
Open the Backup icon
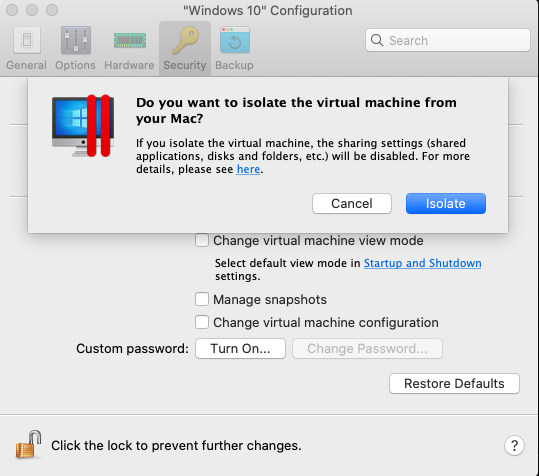[x=235, y=40]
